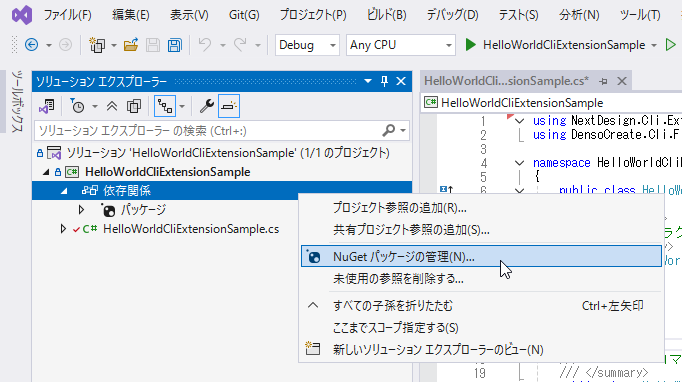Screen dimensions: 682x382
Task: Open the デバッグ(D) menu
Action: [x=452, y=15]
